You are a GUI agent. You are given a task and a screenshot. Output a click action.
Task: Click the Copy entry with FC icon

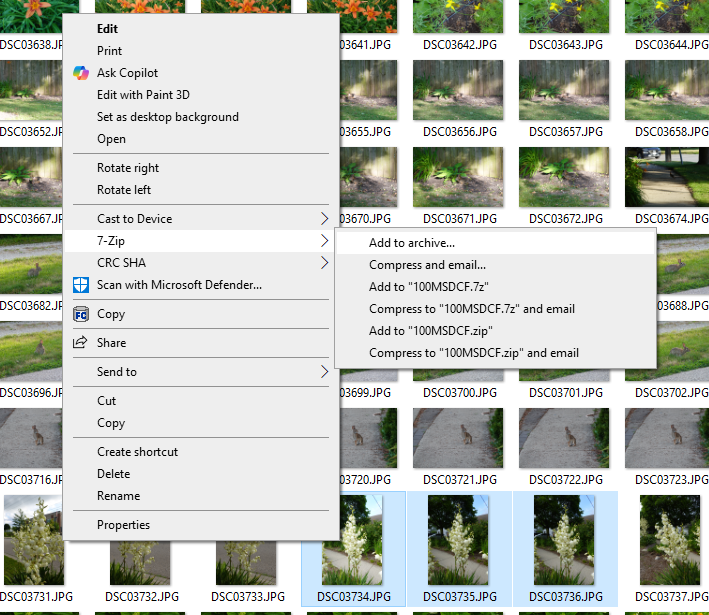tap(201, 314)
